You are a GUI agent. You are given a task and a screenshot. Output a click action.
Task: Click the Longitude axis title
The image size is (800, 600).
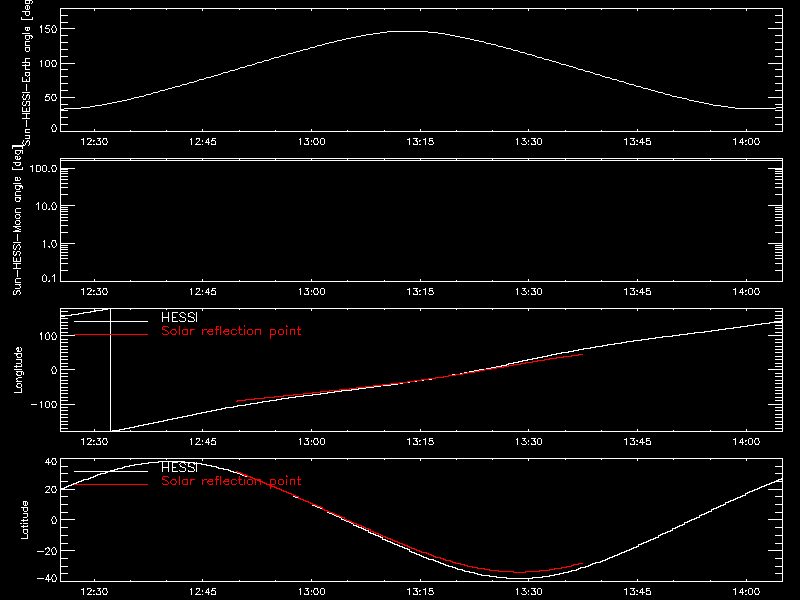click(18, 370)
